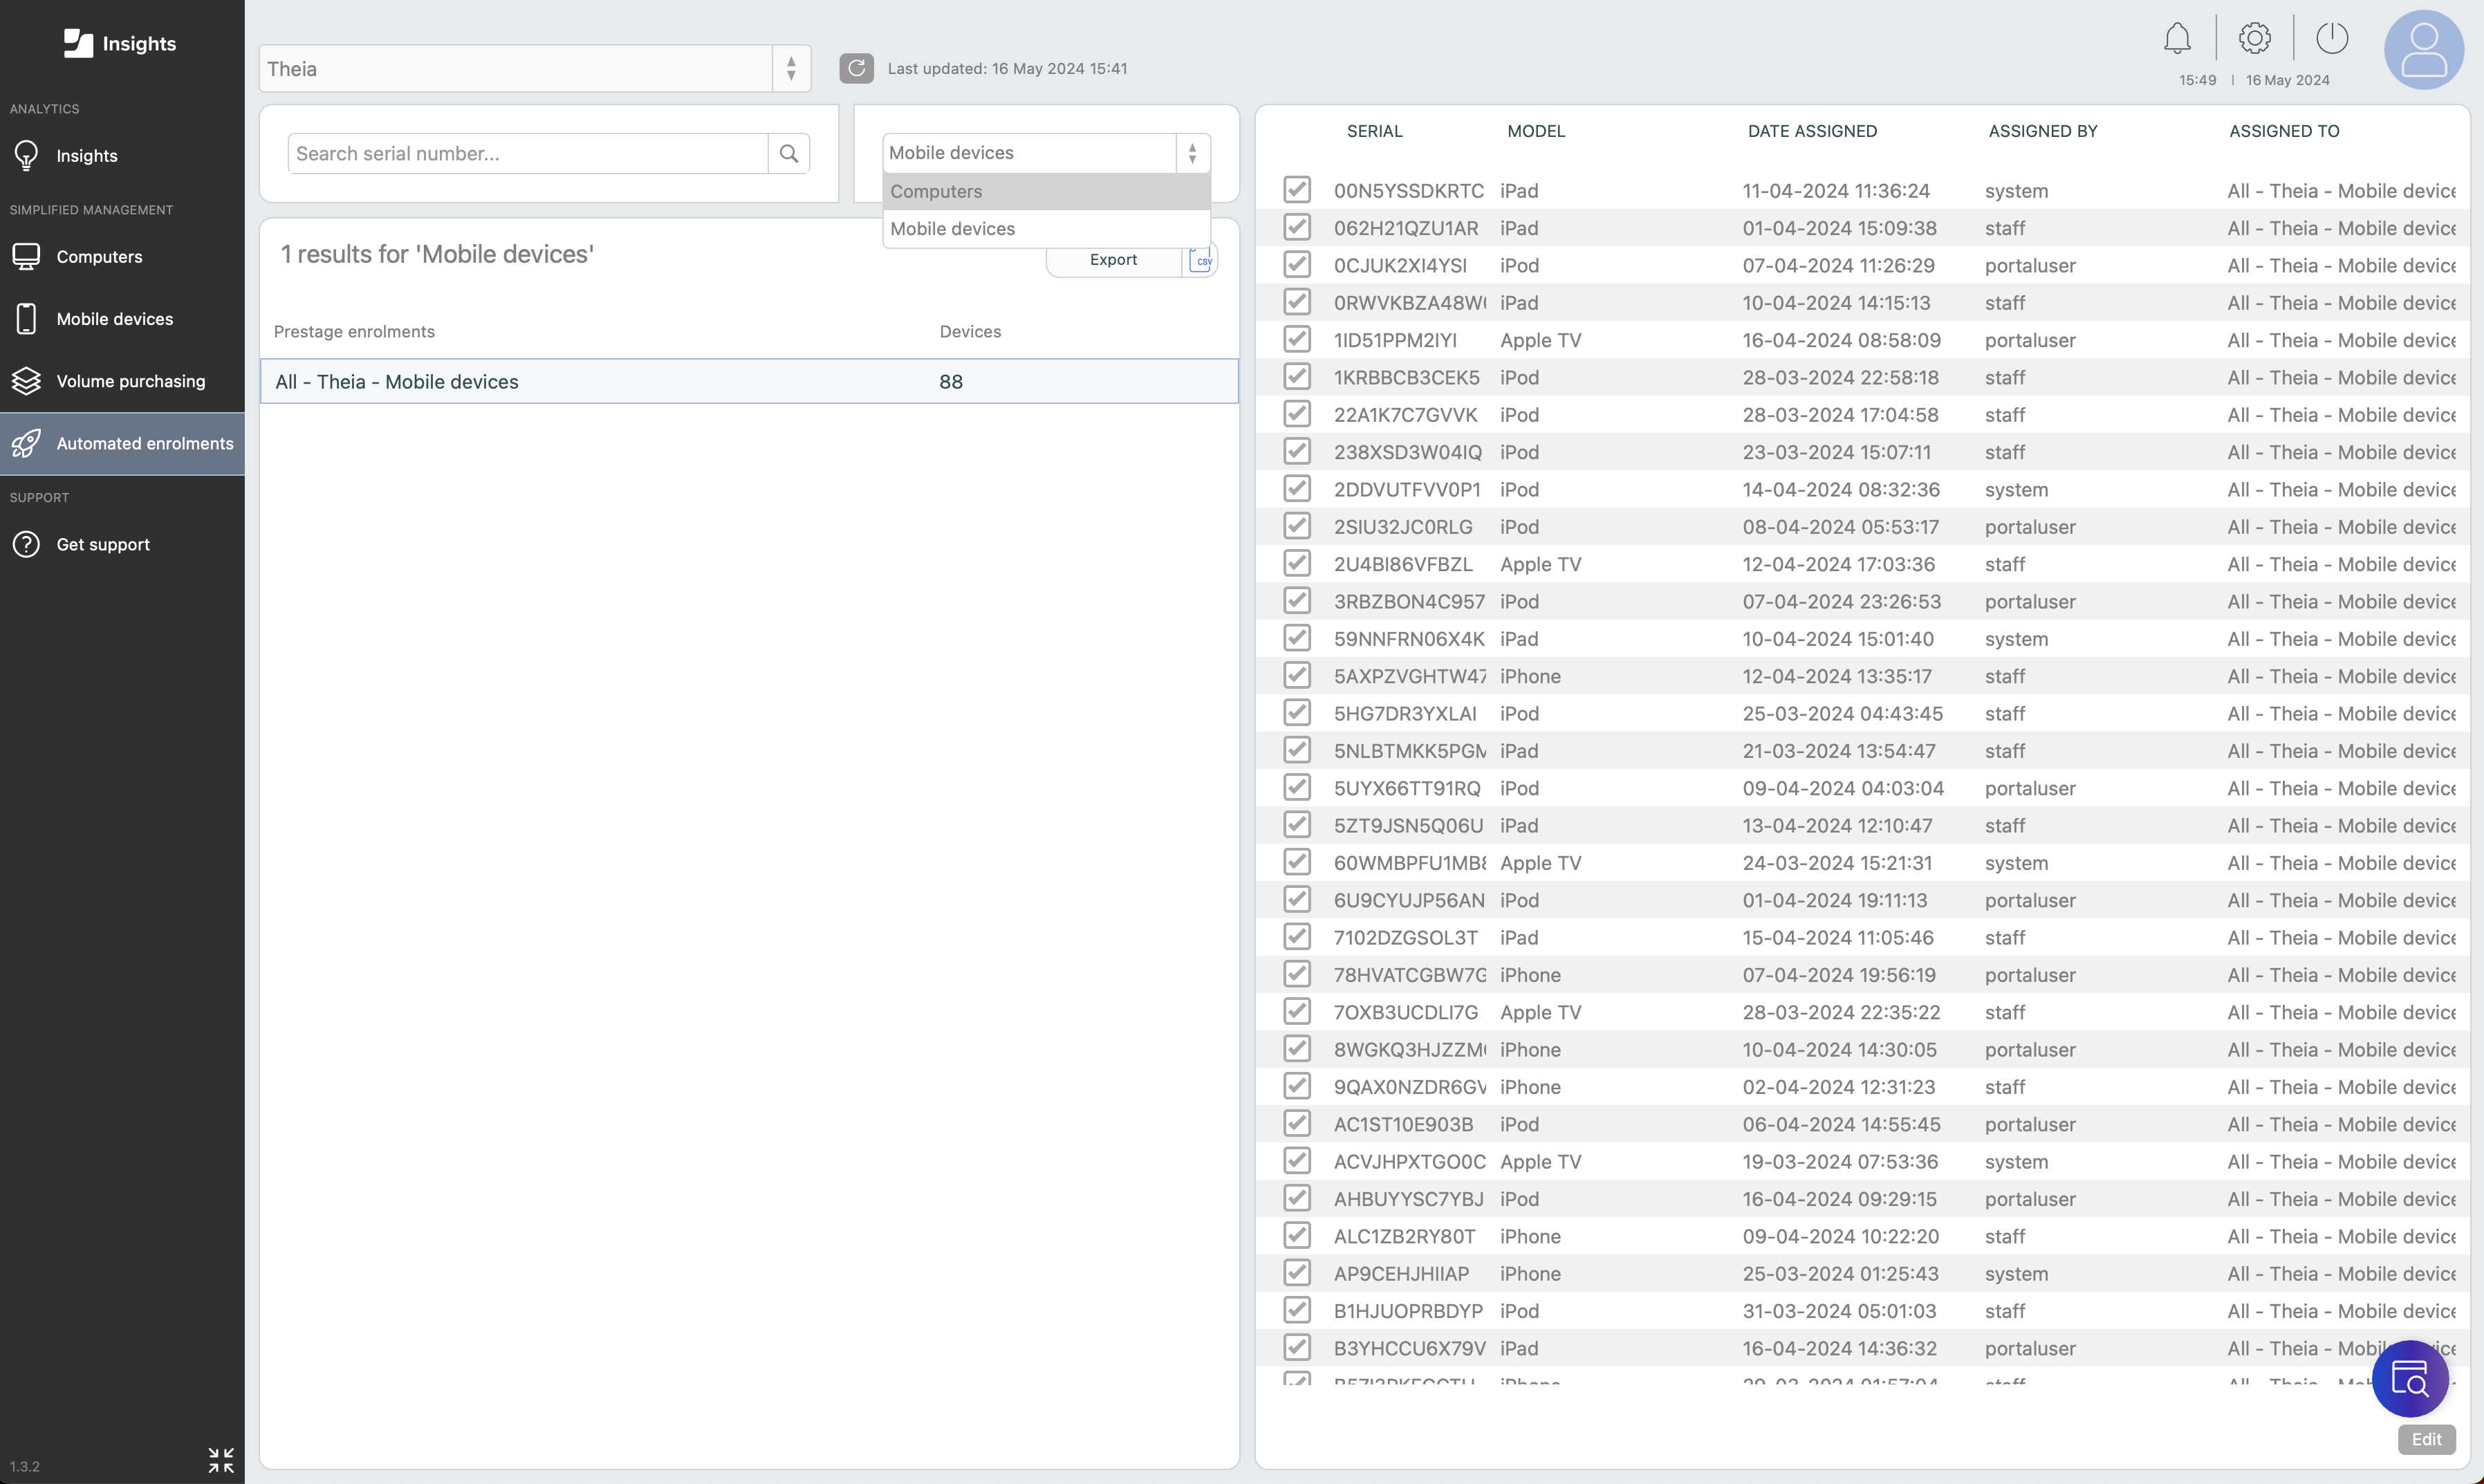Go to Computers in the sidebar
This screenshot has width=2484, height=1484.
(x=122, y=256)
